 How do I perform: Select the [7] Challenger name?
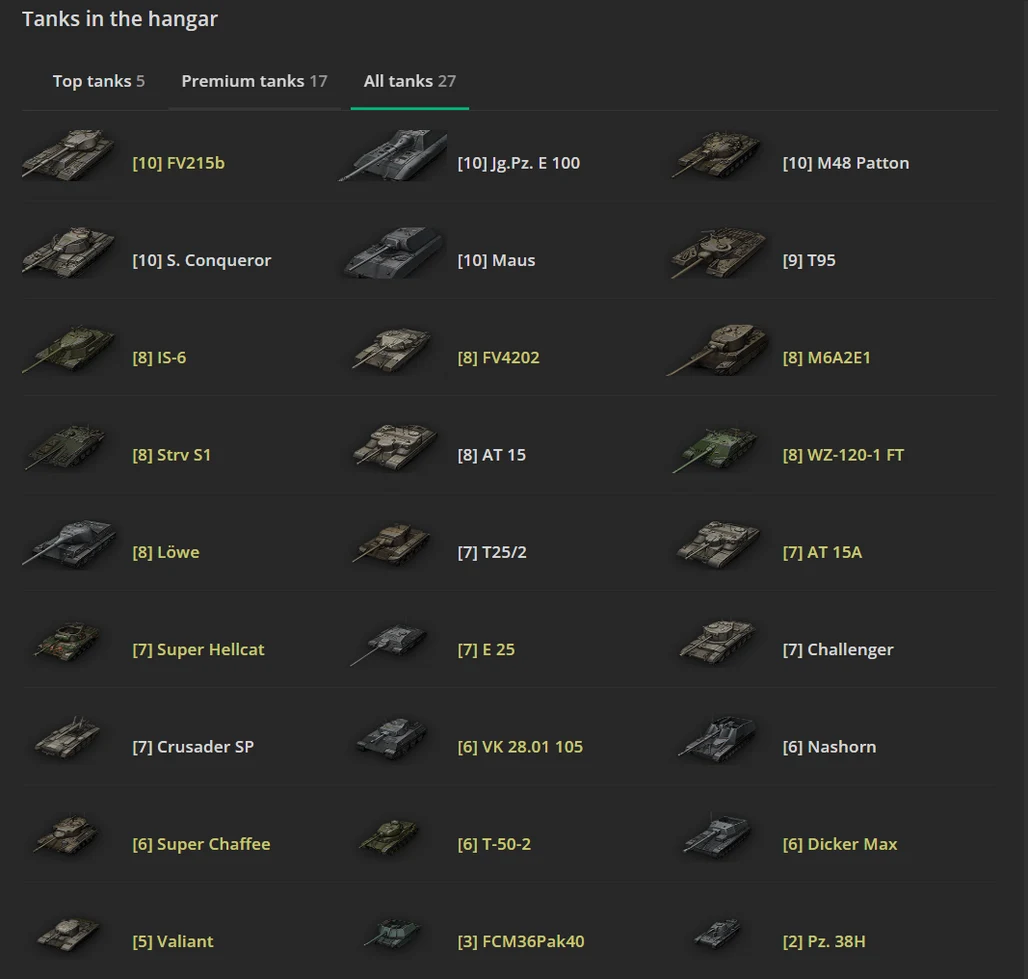[x=838, y=650]
